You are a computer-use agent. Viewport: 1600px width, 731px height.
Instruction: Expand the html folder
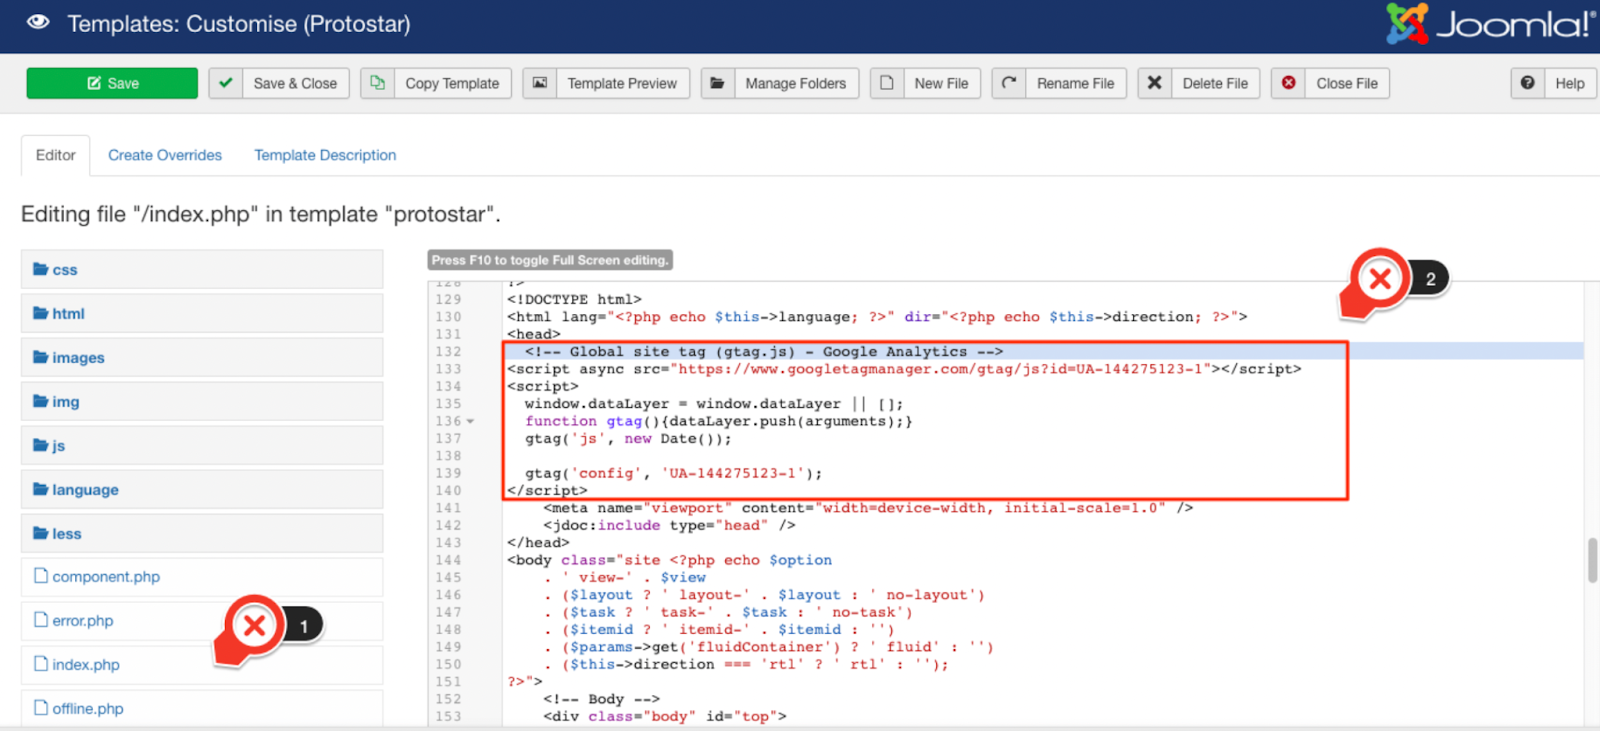click(202, 313)
